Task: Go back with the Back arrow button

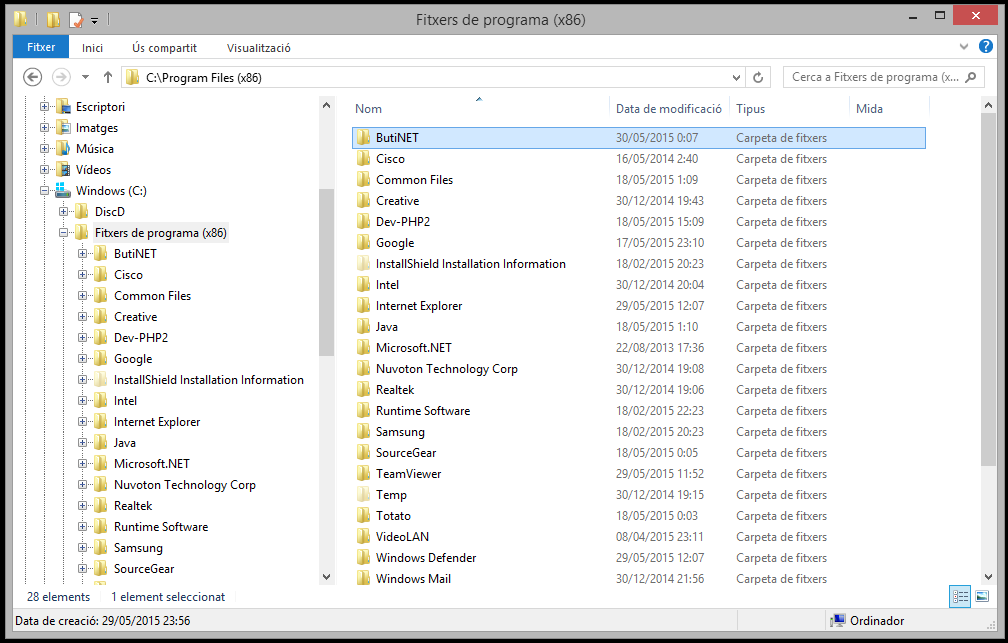Action: coord(32,77)
